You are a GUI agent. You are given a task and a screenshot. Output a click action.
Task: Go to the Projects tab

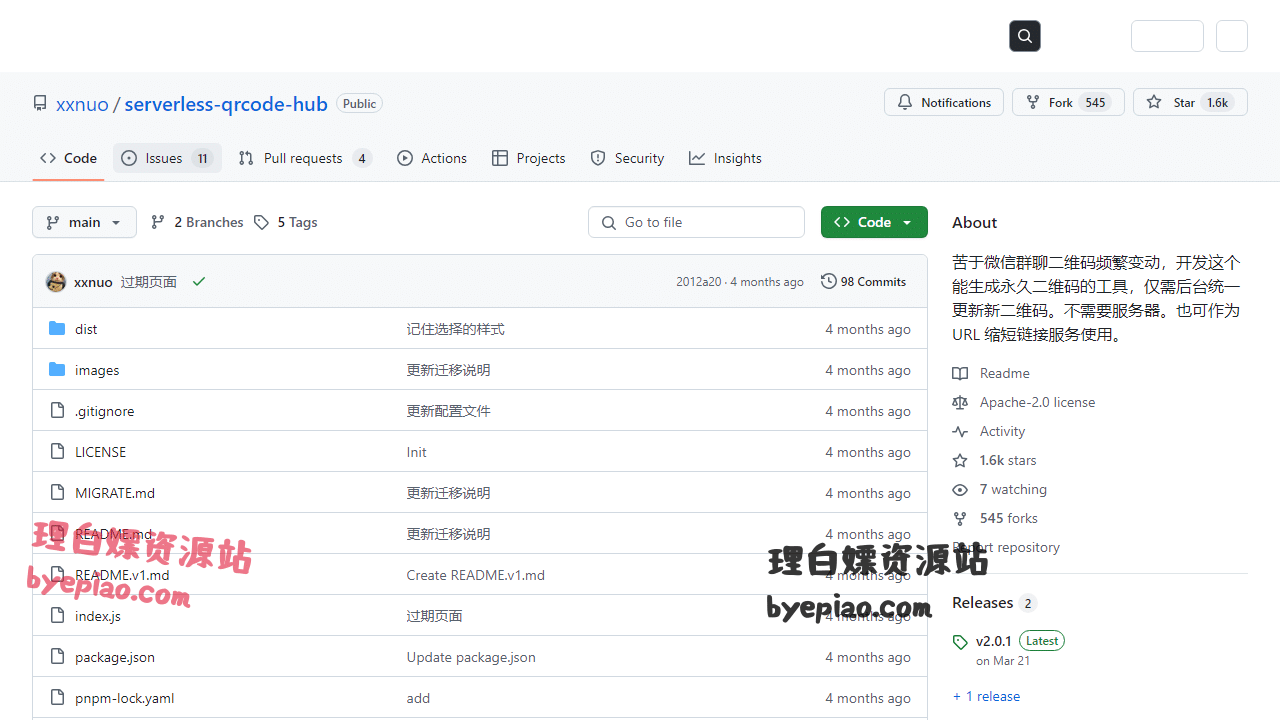(x=529, y=158)
